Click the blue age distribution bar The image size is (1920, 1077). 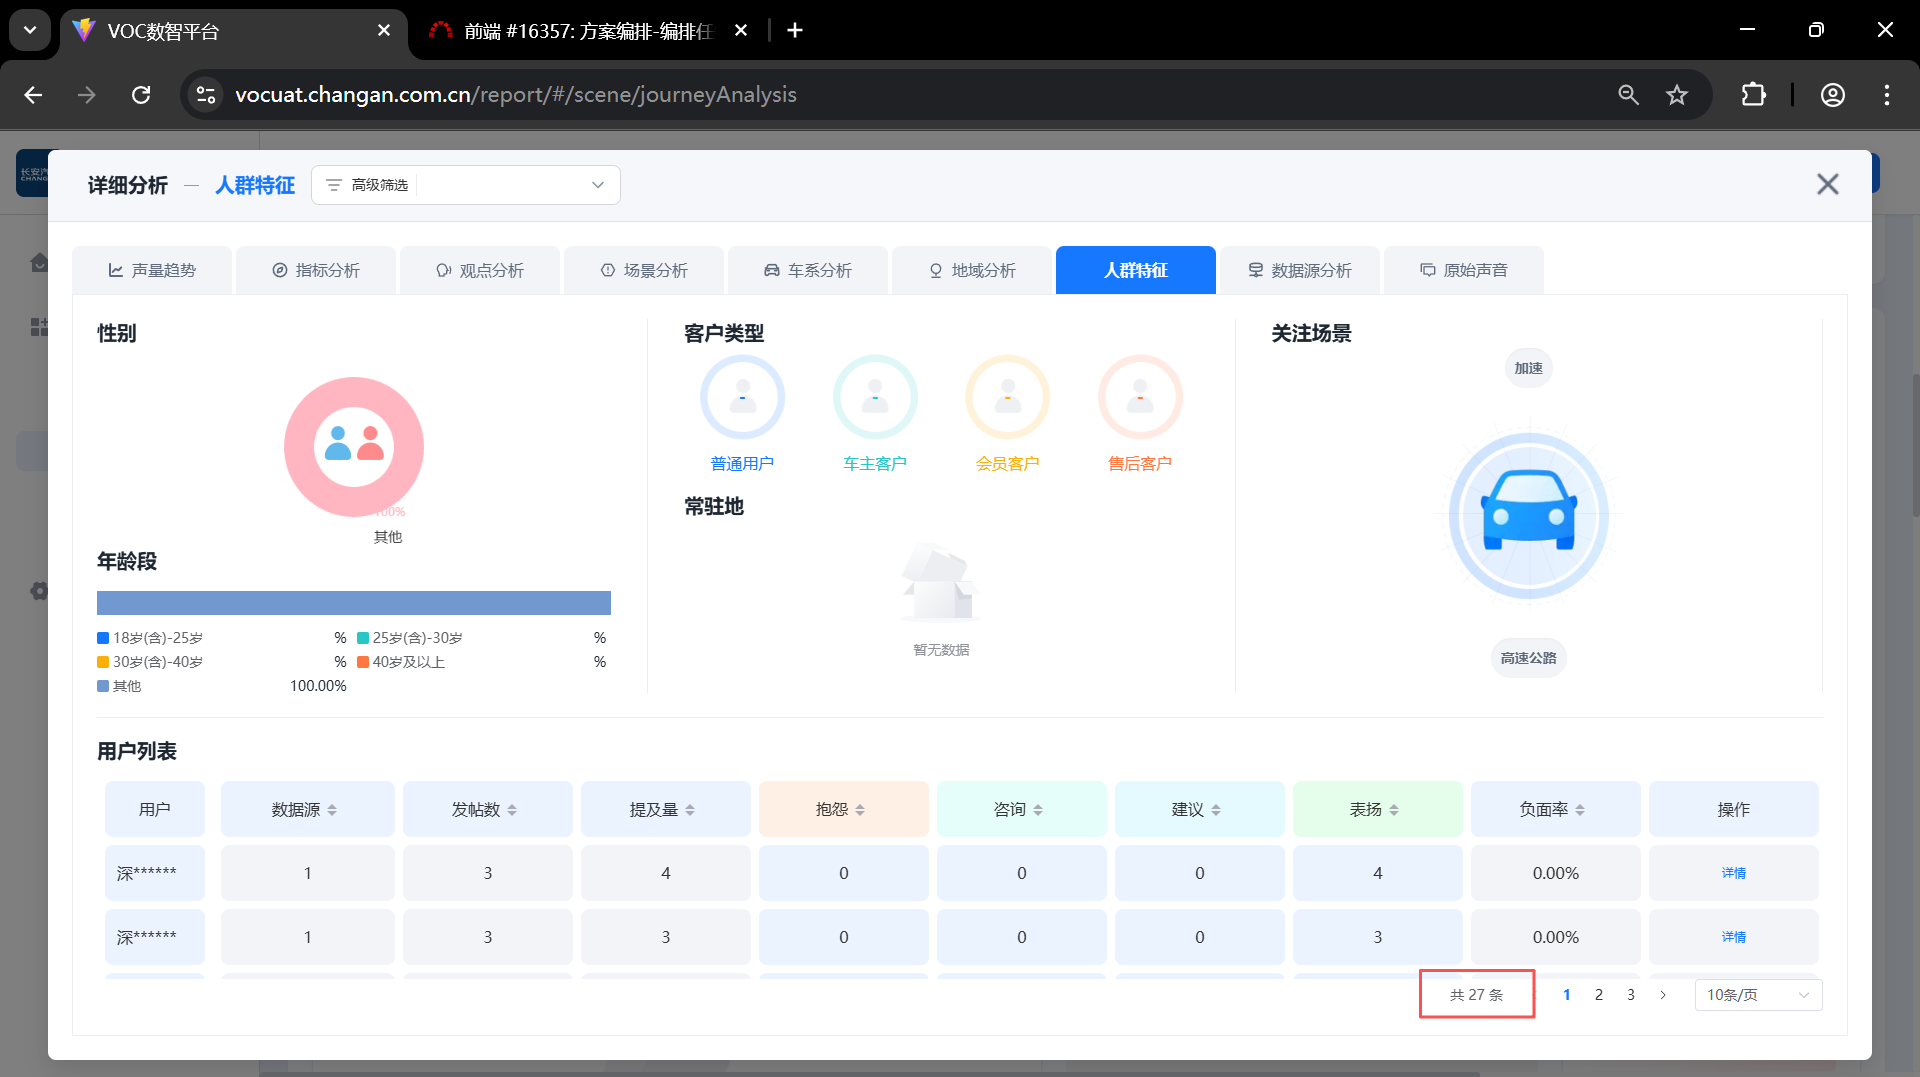click(354, 603)
